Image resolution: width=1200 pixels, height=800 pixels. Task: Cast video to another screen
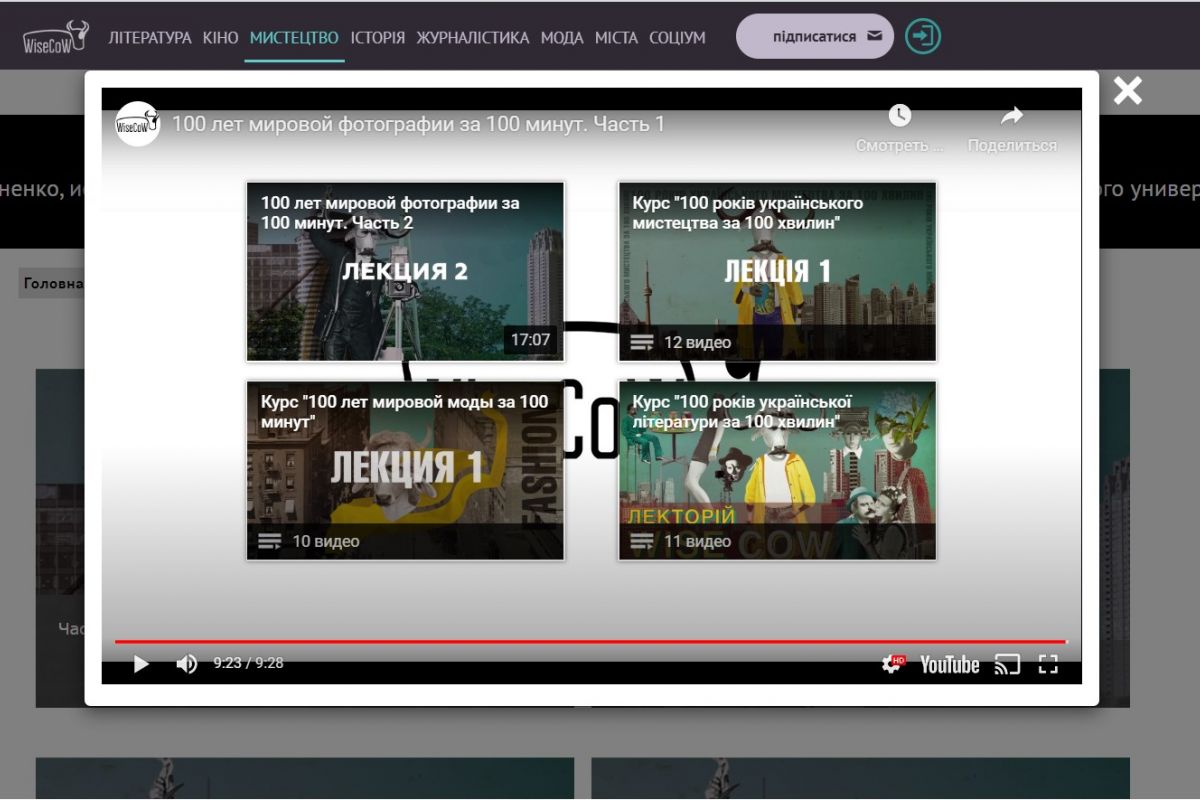click(x=1006, y=664)
